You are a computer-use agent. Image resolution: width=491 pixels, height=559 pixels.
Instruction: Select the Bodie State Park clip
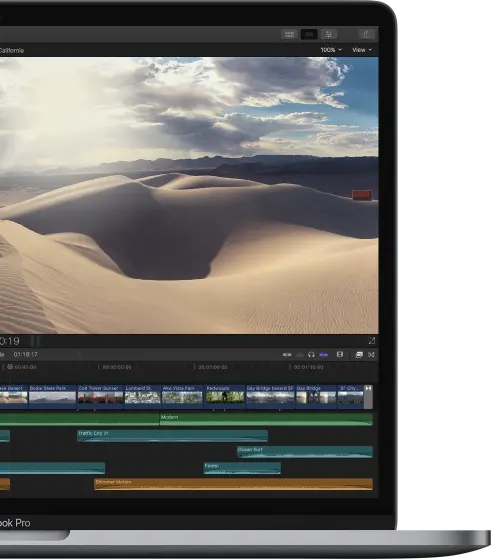tap(52, 397)
